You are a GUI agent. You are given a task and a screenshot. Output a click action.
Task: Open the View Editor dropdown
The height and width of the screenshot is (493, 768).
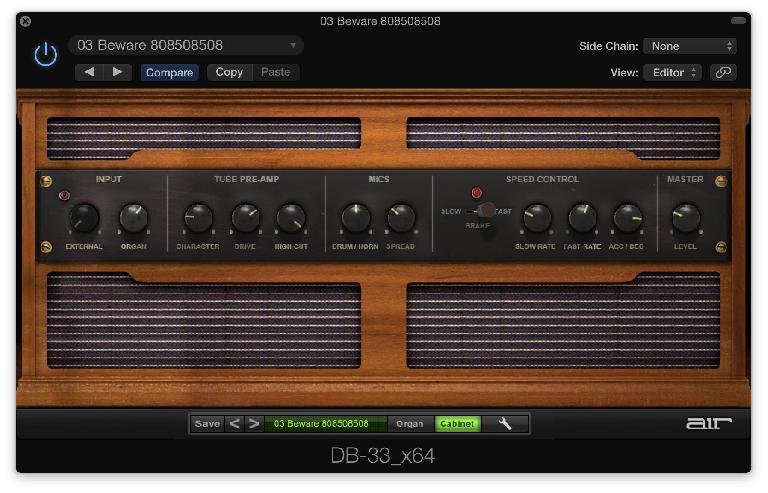coord(672,72)
